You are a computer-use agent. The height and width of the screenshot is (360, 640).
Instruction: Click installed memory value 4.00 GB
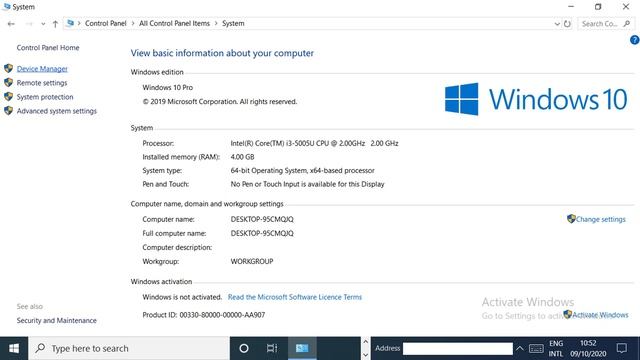tap(242, 157)
